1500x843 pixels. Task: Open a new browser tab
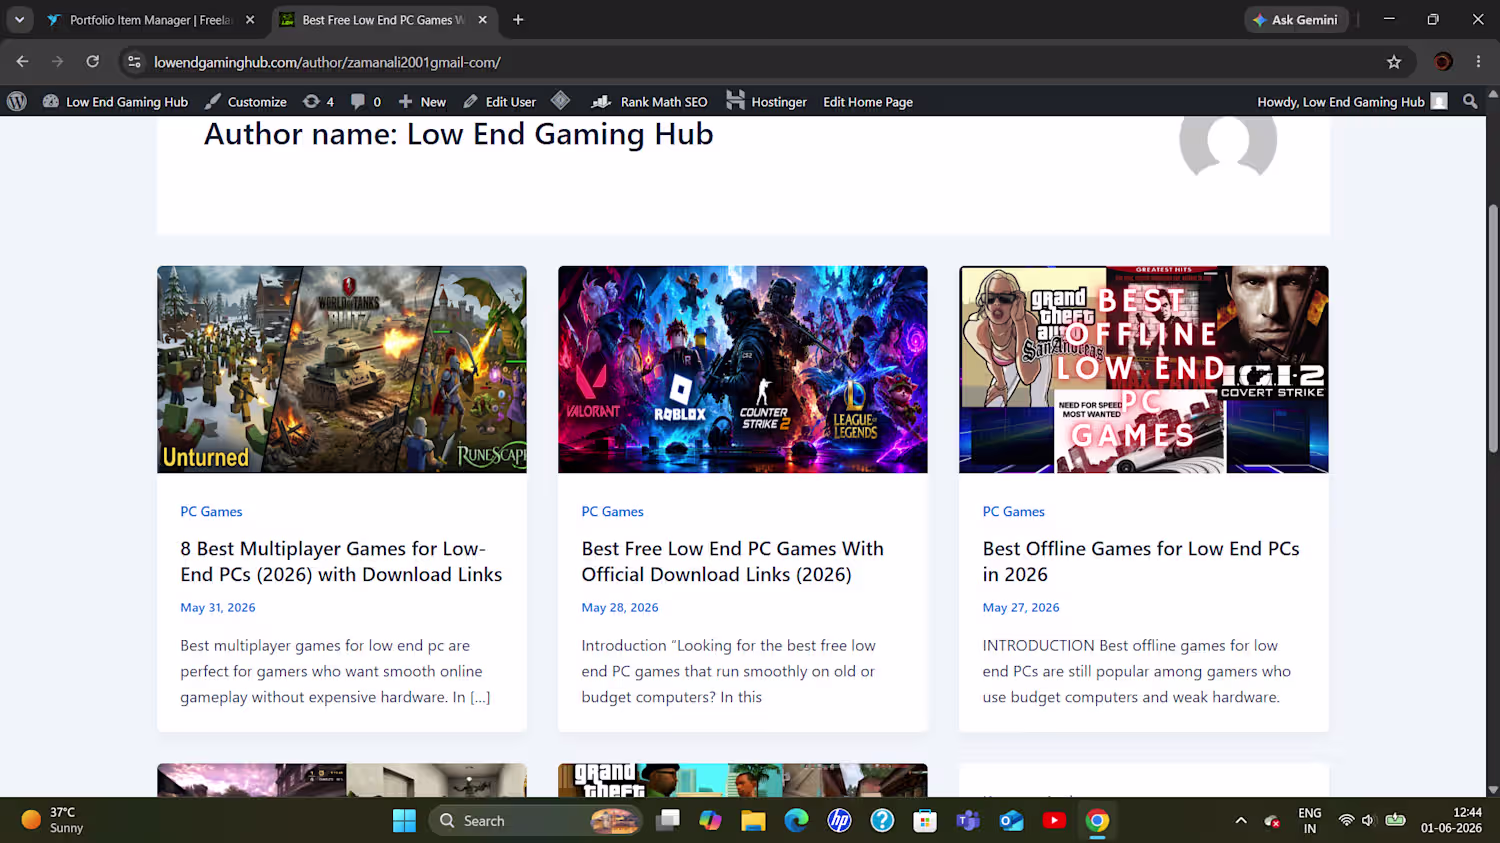[518, 20]
